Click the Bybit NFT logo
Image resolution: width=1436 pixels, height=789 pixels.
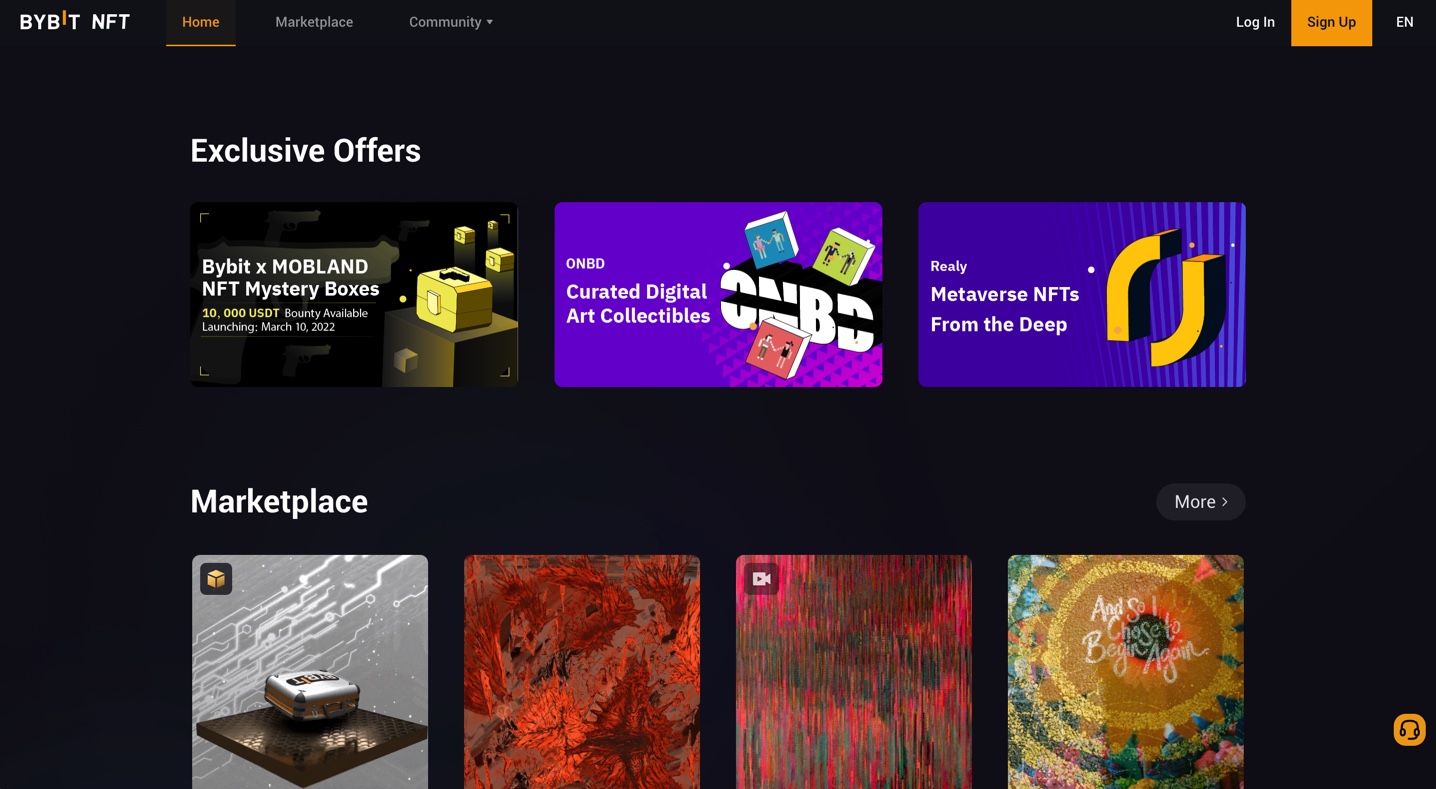pos(75,21)
